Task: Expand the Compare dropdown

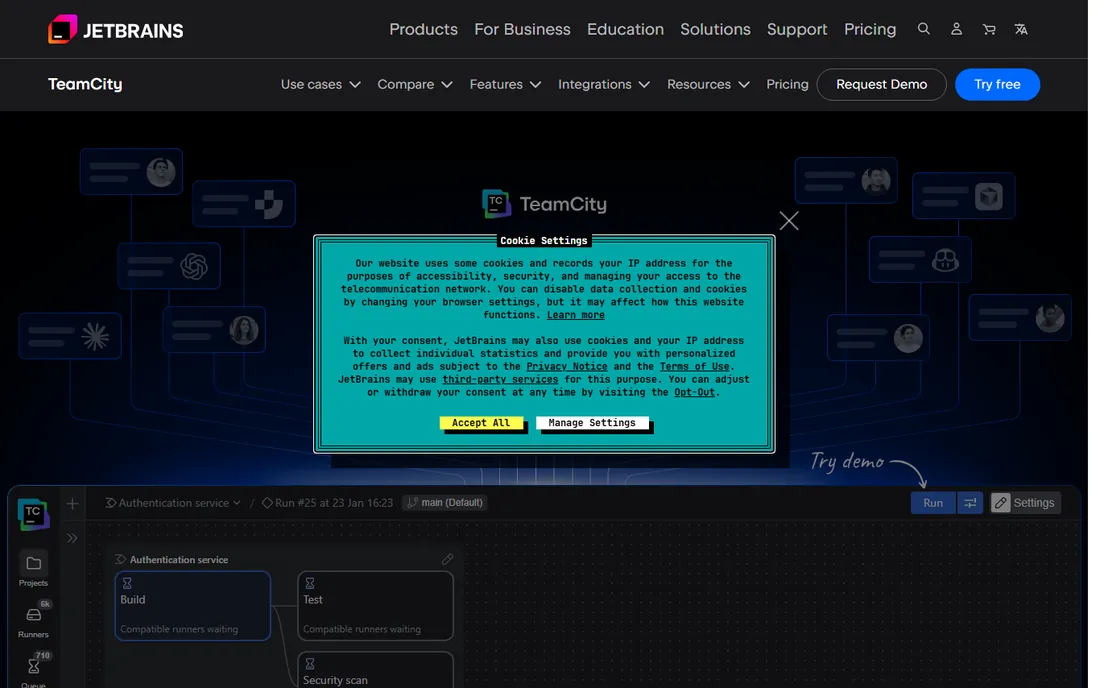Action: [x=415, y=84]
